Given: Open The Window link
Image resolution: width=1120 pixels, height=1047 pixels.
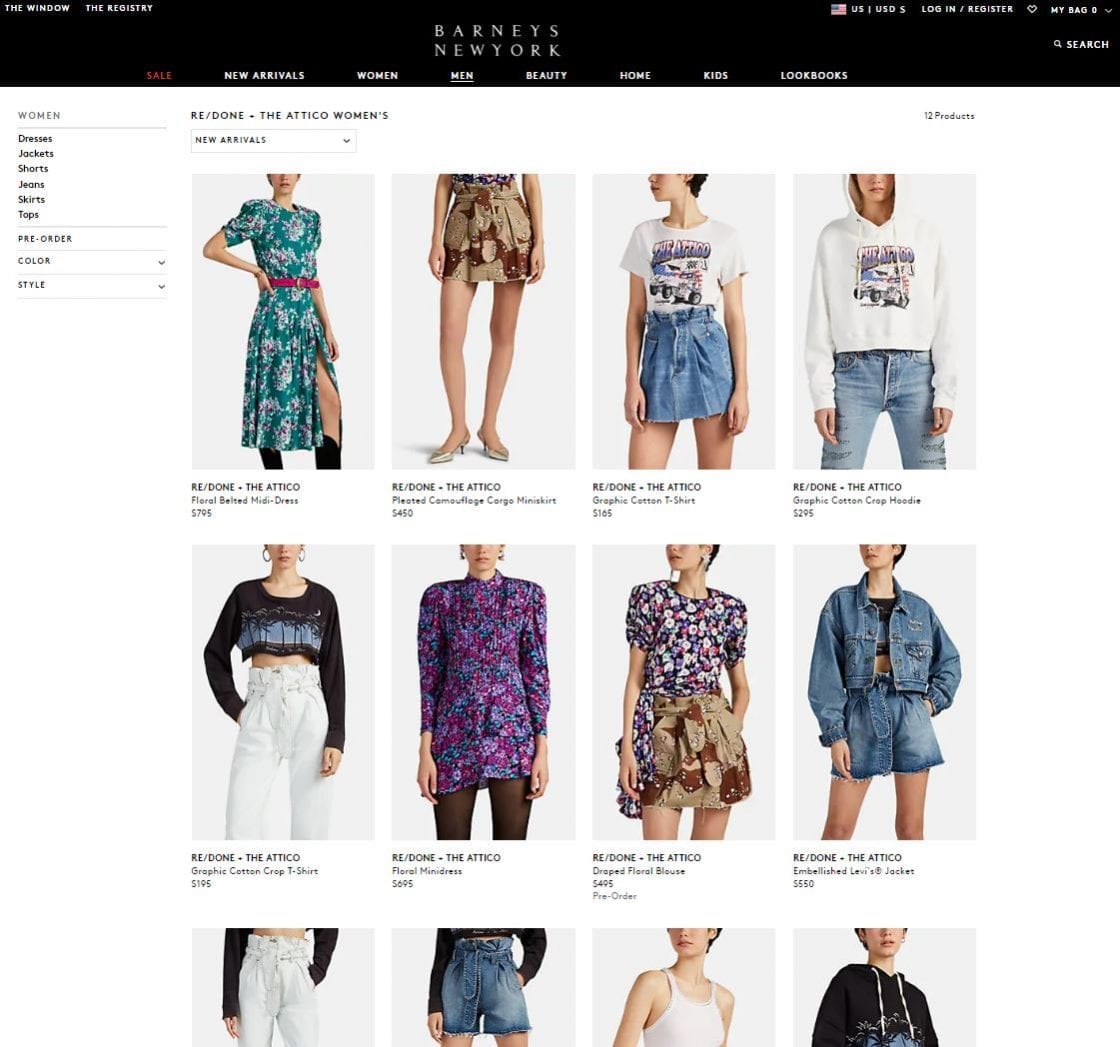Looking at the screenshot, I should coord(37,8).
